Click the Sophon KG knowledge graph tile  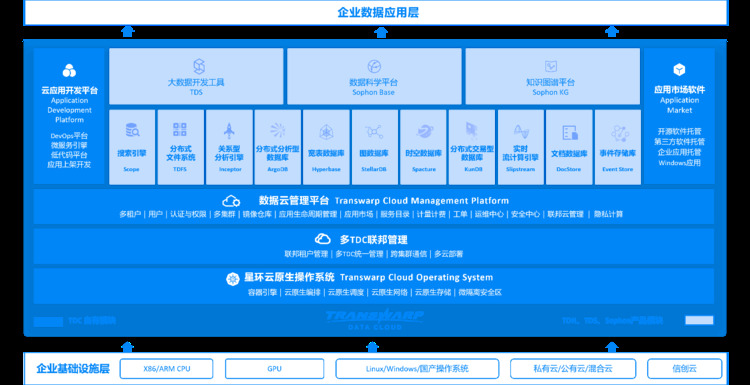pyautogui.click(x=552, y=76)
